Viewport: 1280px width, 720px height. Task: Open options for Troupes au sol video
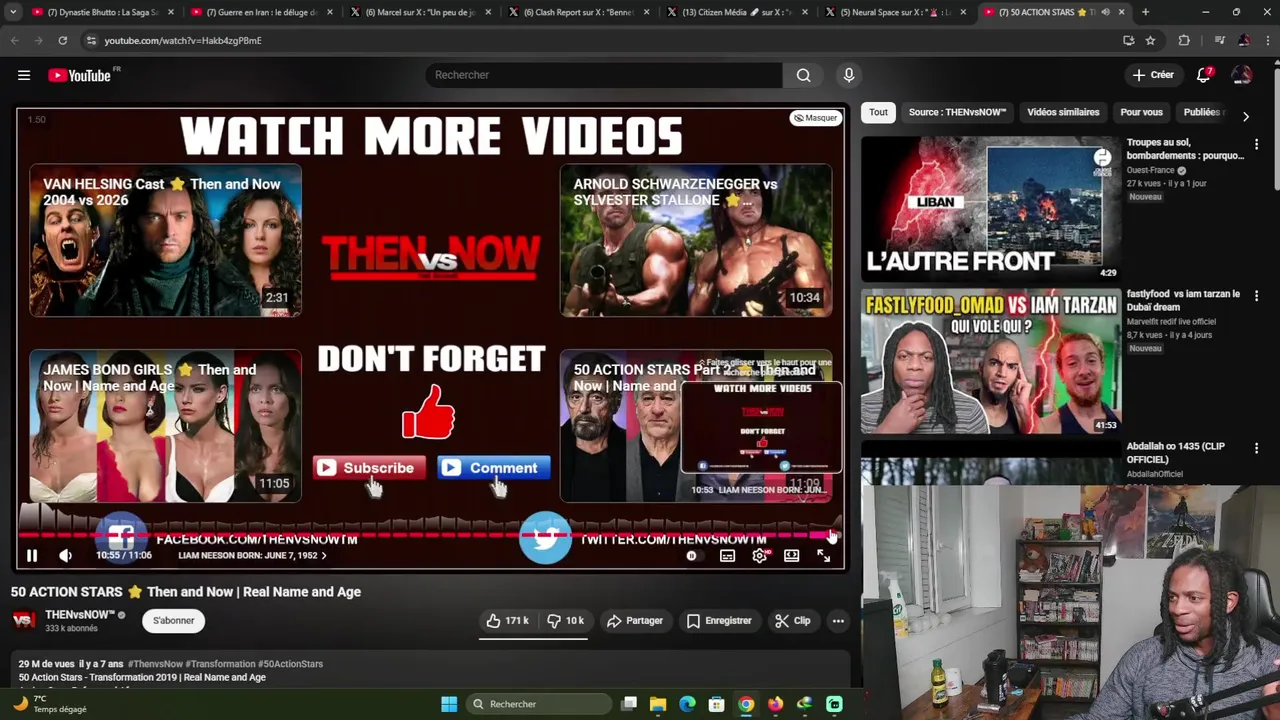1256,145
